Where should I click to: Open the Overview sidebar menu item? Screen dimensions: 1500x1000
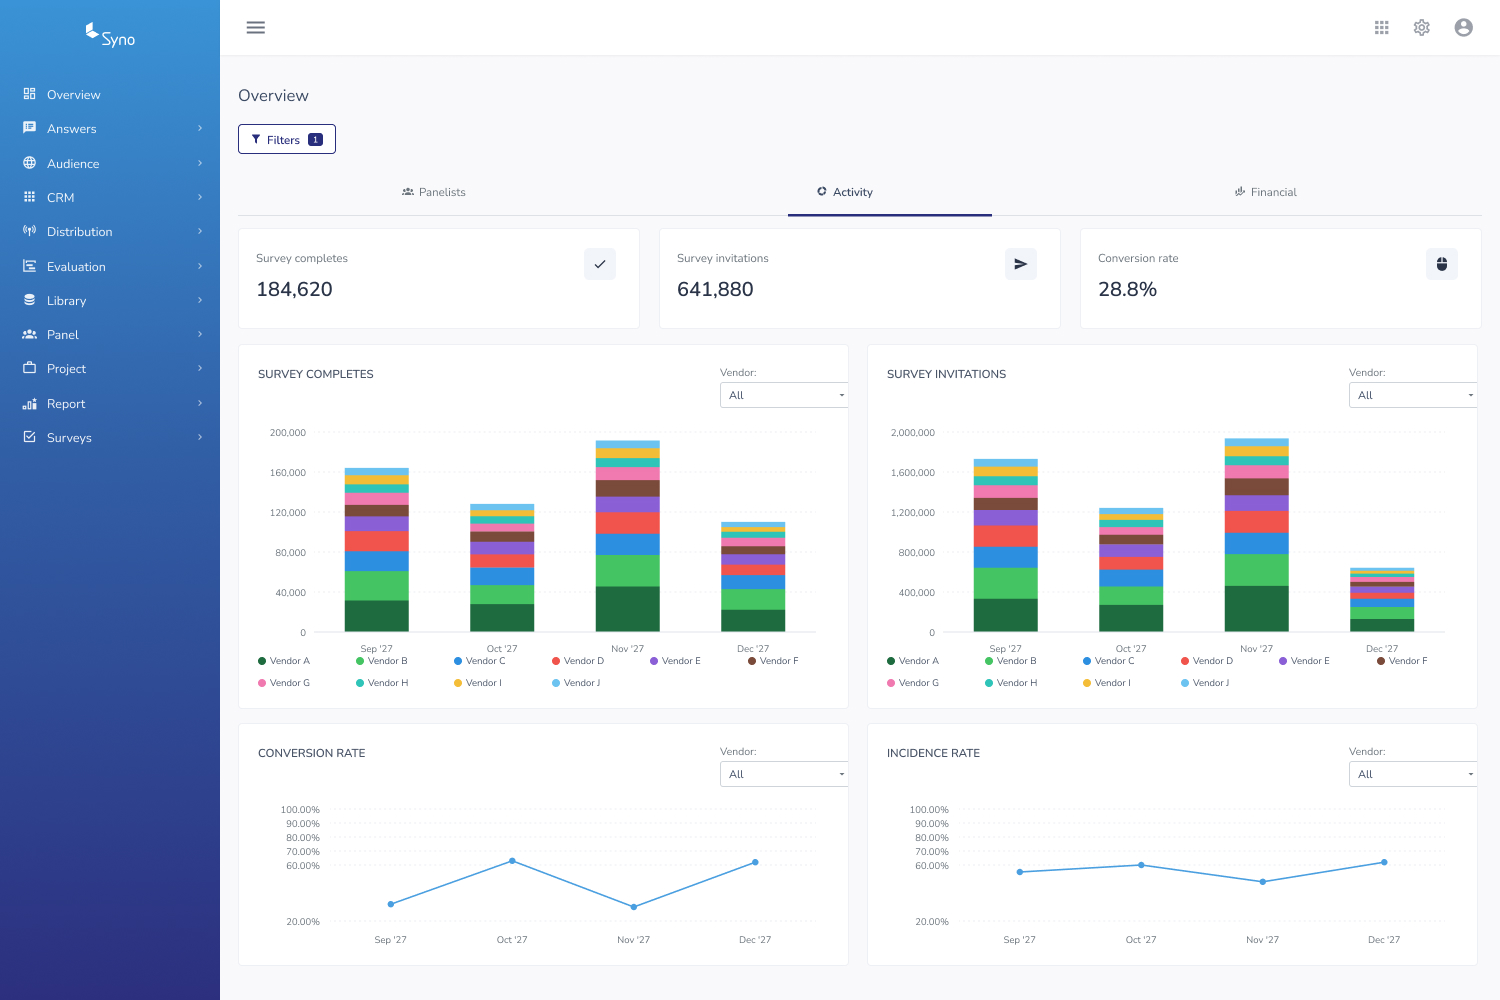click(x=110, y=94)
